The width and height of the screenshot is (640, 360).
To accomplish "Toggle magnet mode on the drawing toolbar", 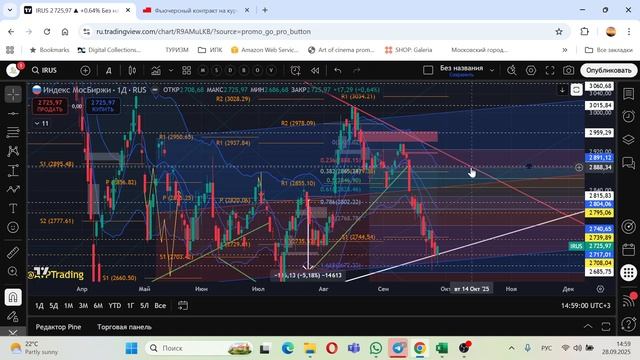I will tap(13, 297).
